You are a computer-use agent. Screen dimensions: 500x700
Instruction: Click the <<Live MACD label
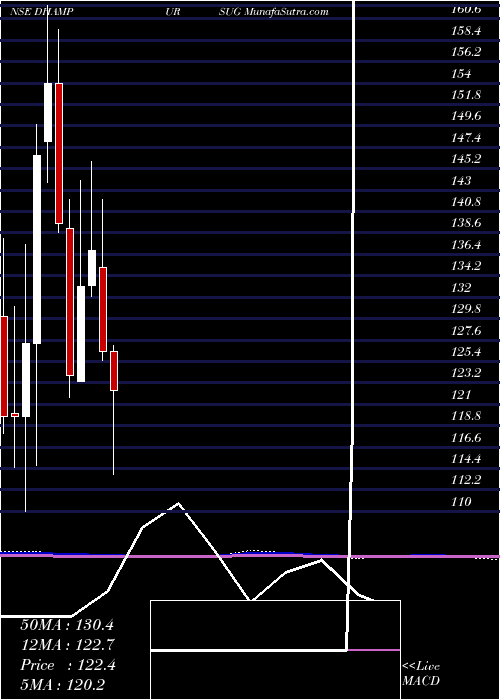pos(421,674)
